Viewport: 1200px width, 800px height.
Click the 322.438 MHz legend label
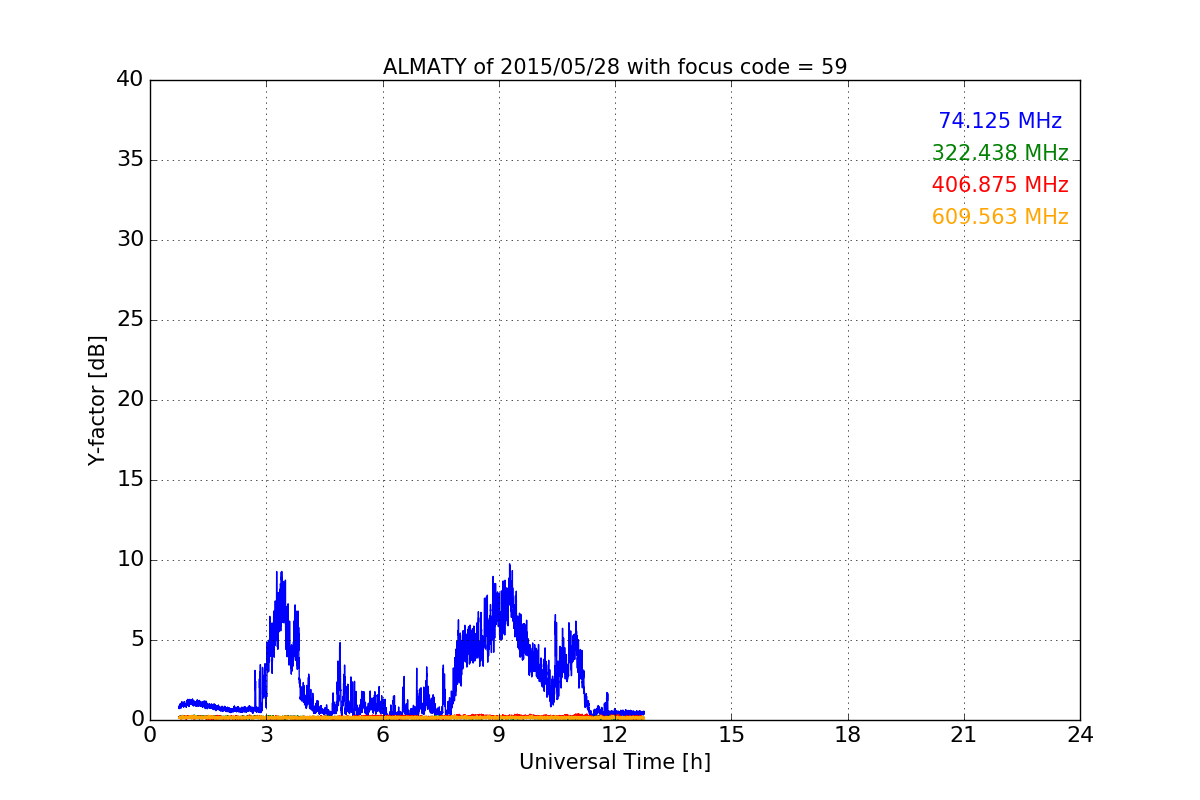point(1000,153)
